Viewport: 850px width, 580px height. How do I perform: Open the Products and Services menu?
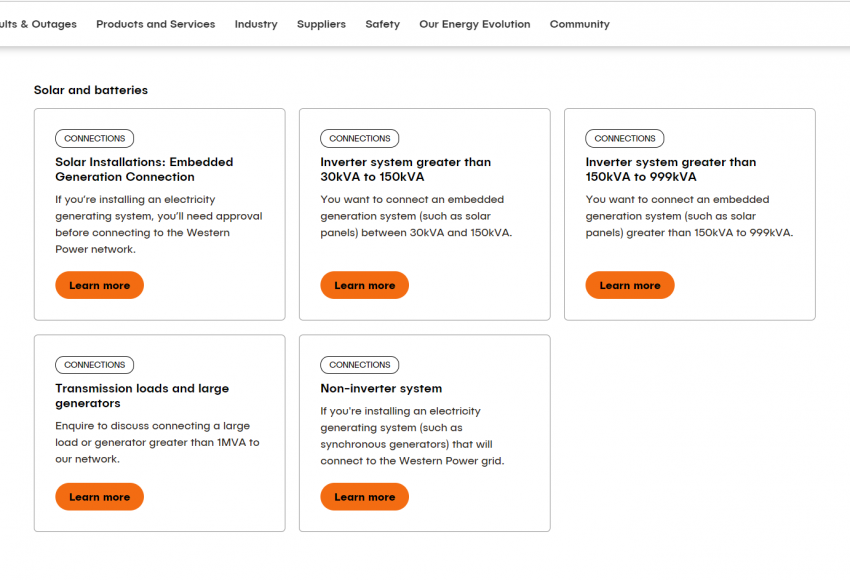(x=155, y=24)
